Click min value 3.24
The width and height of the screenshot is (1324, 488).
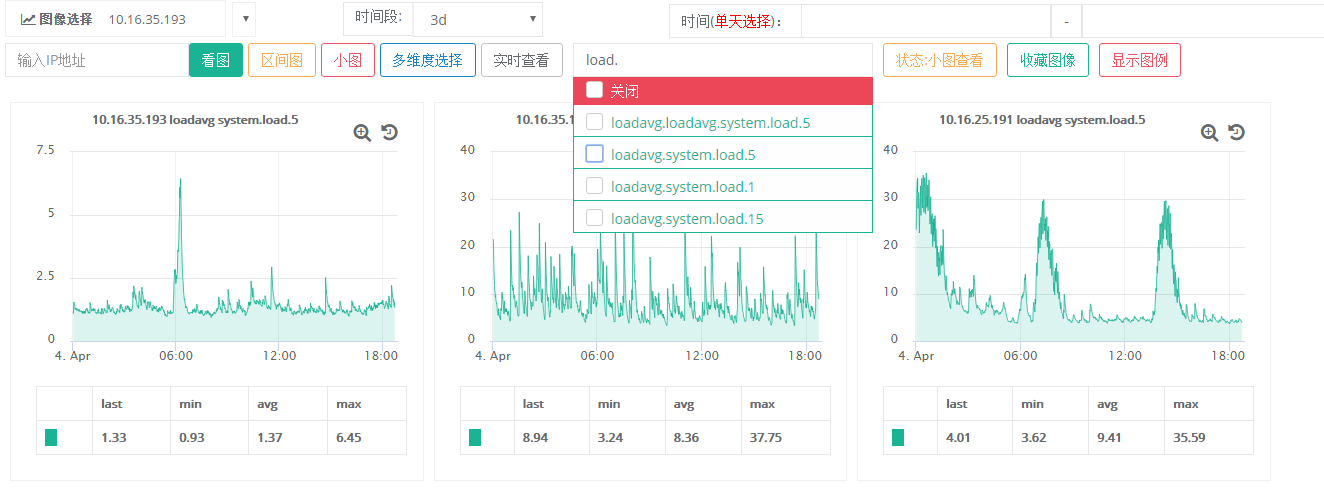point(611,437)
